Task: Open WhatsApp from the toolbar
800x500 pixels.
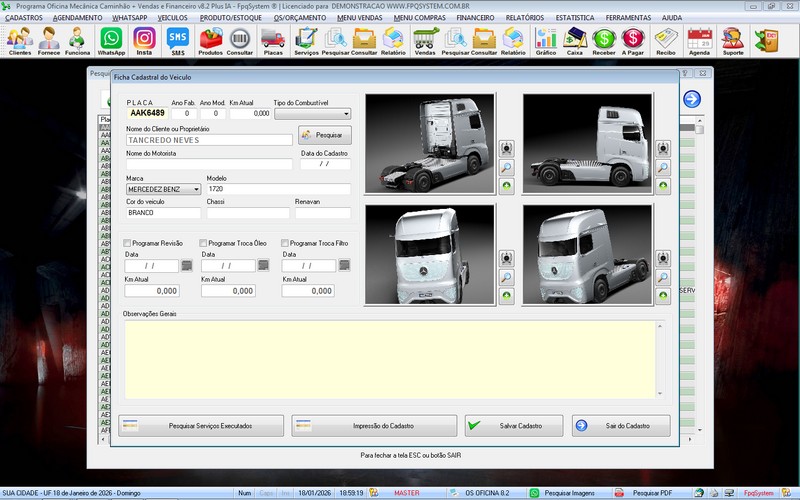Action: [x=111, y=40]
